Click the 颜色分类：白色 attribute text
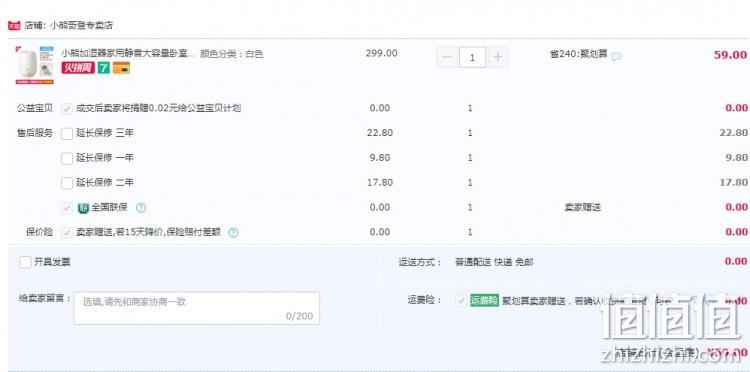The height and width of the screenshot is (372, 750). click(x=232, y=54)
